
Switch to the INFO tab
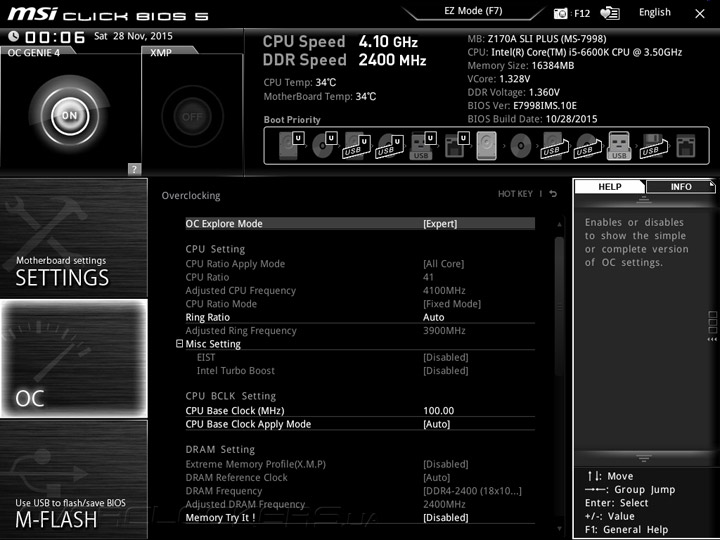[x=681, y=186]
